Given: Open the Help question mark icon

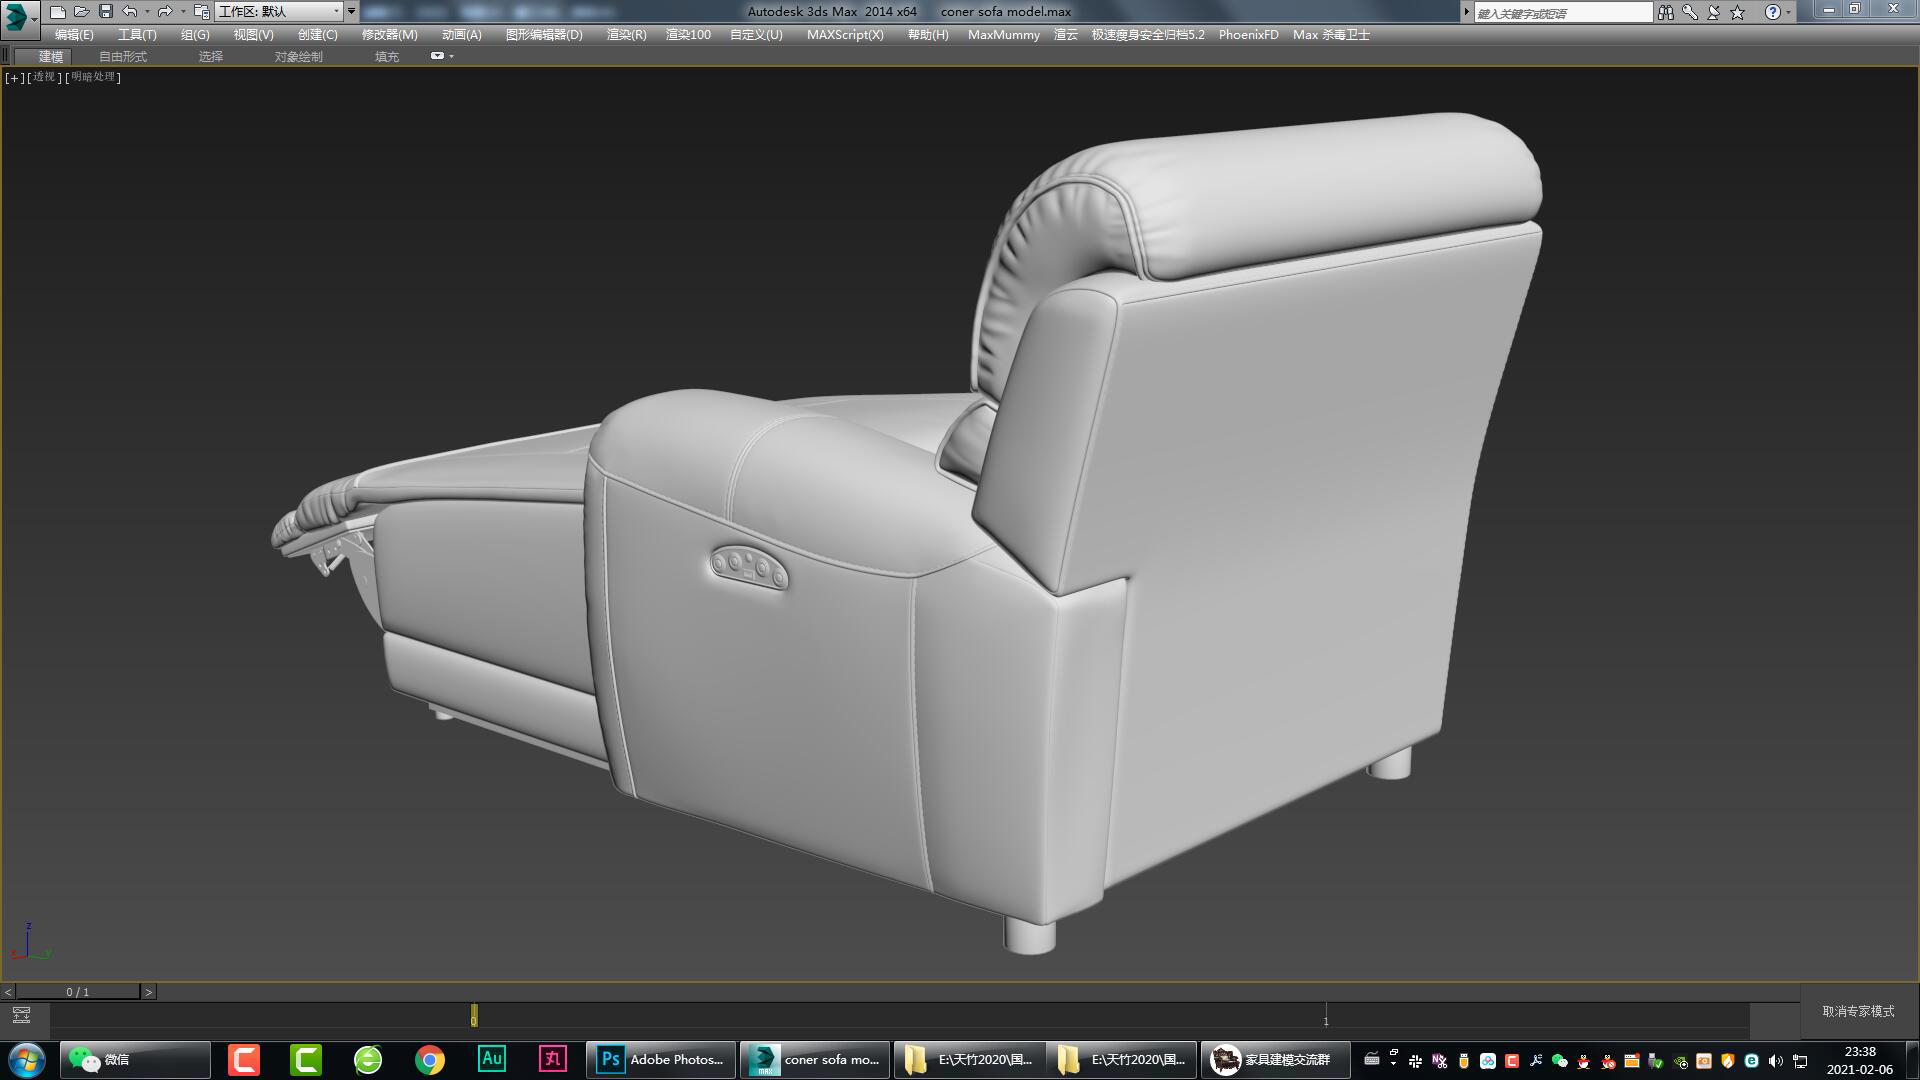Looking at the screenshot, I should [1771, 12].
